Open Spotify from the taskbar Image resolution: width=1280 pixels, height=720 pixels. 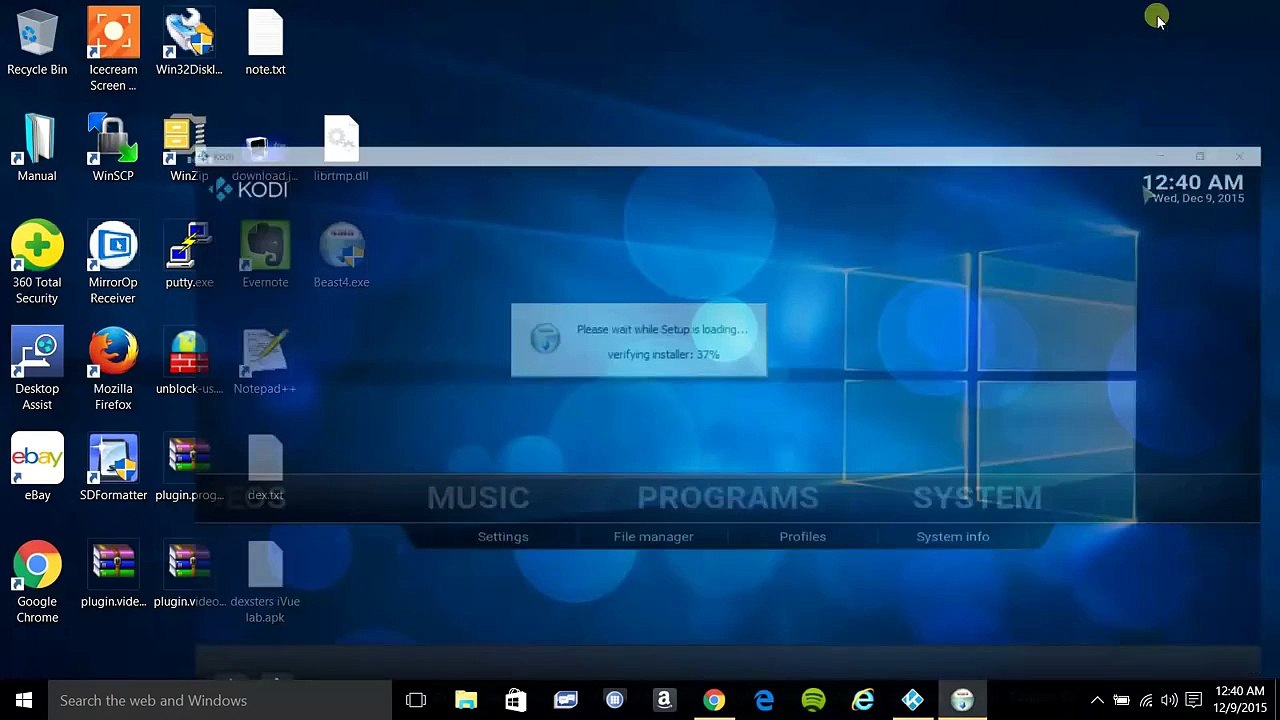813,700
